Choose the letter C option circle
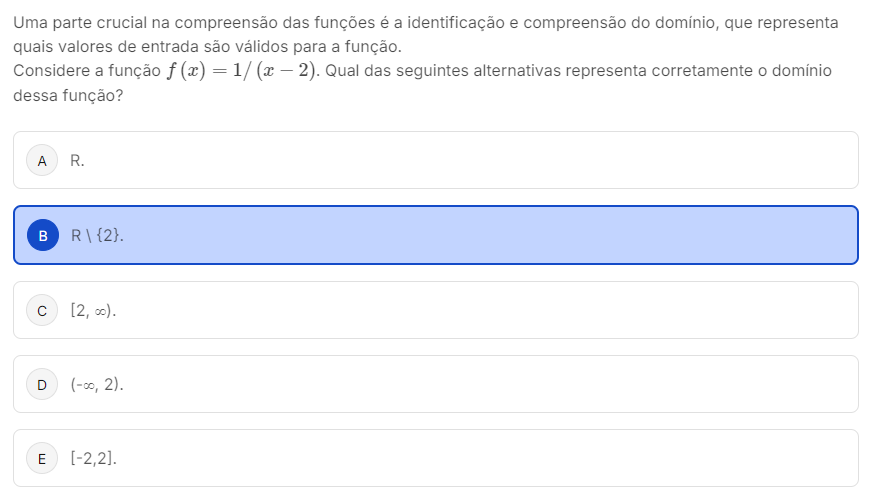 pyautogui.click(x=42, y=310)
